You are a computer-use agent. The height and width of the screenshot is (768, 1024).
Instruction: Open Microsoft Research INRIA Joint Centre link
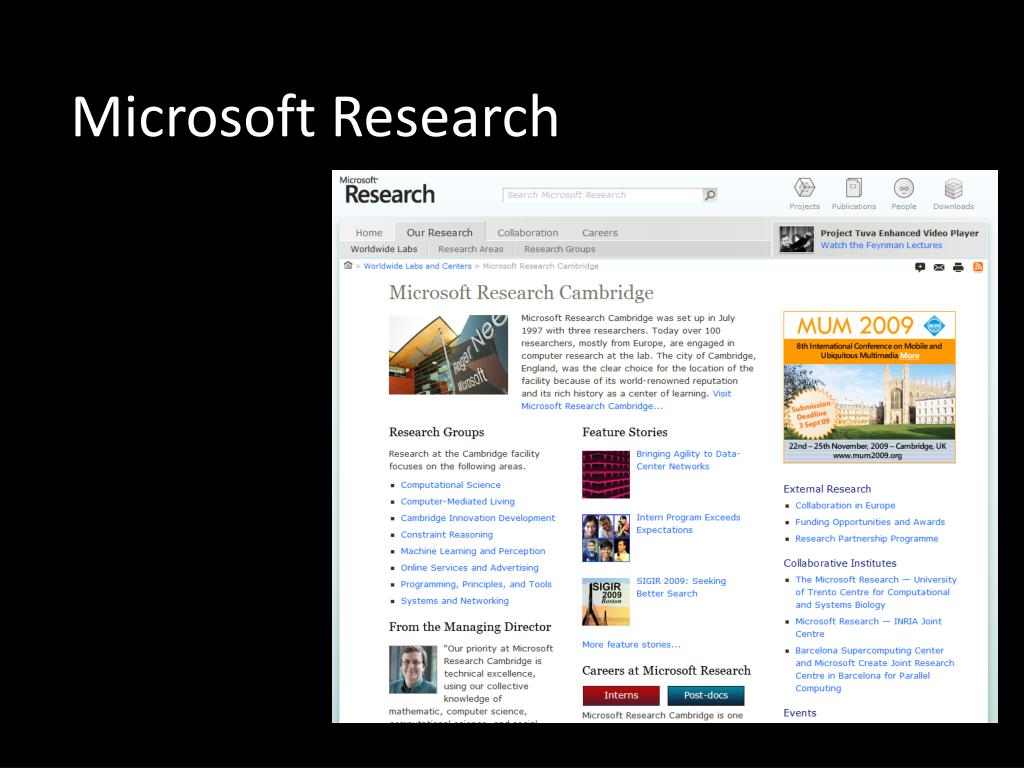(868, 628)
